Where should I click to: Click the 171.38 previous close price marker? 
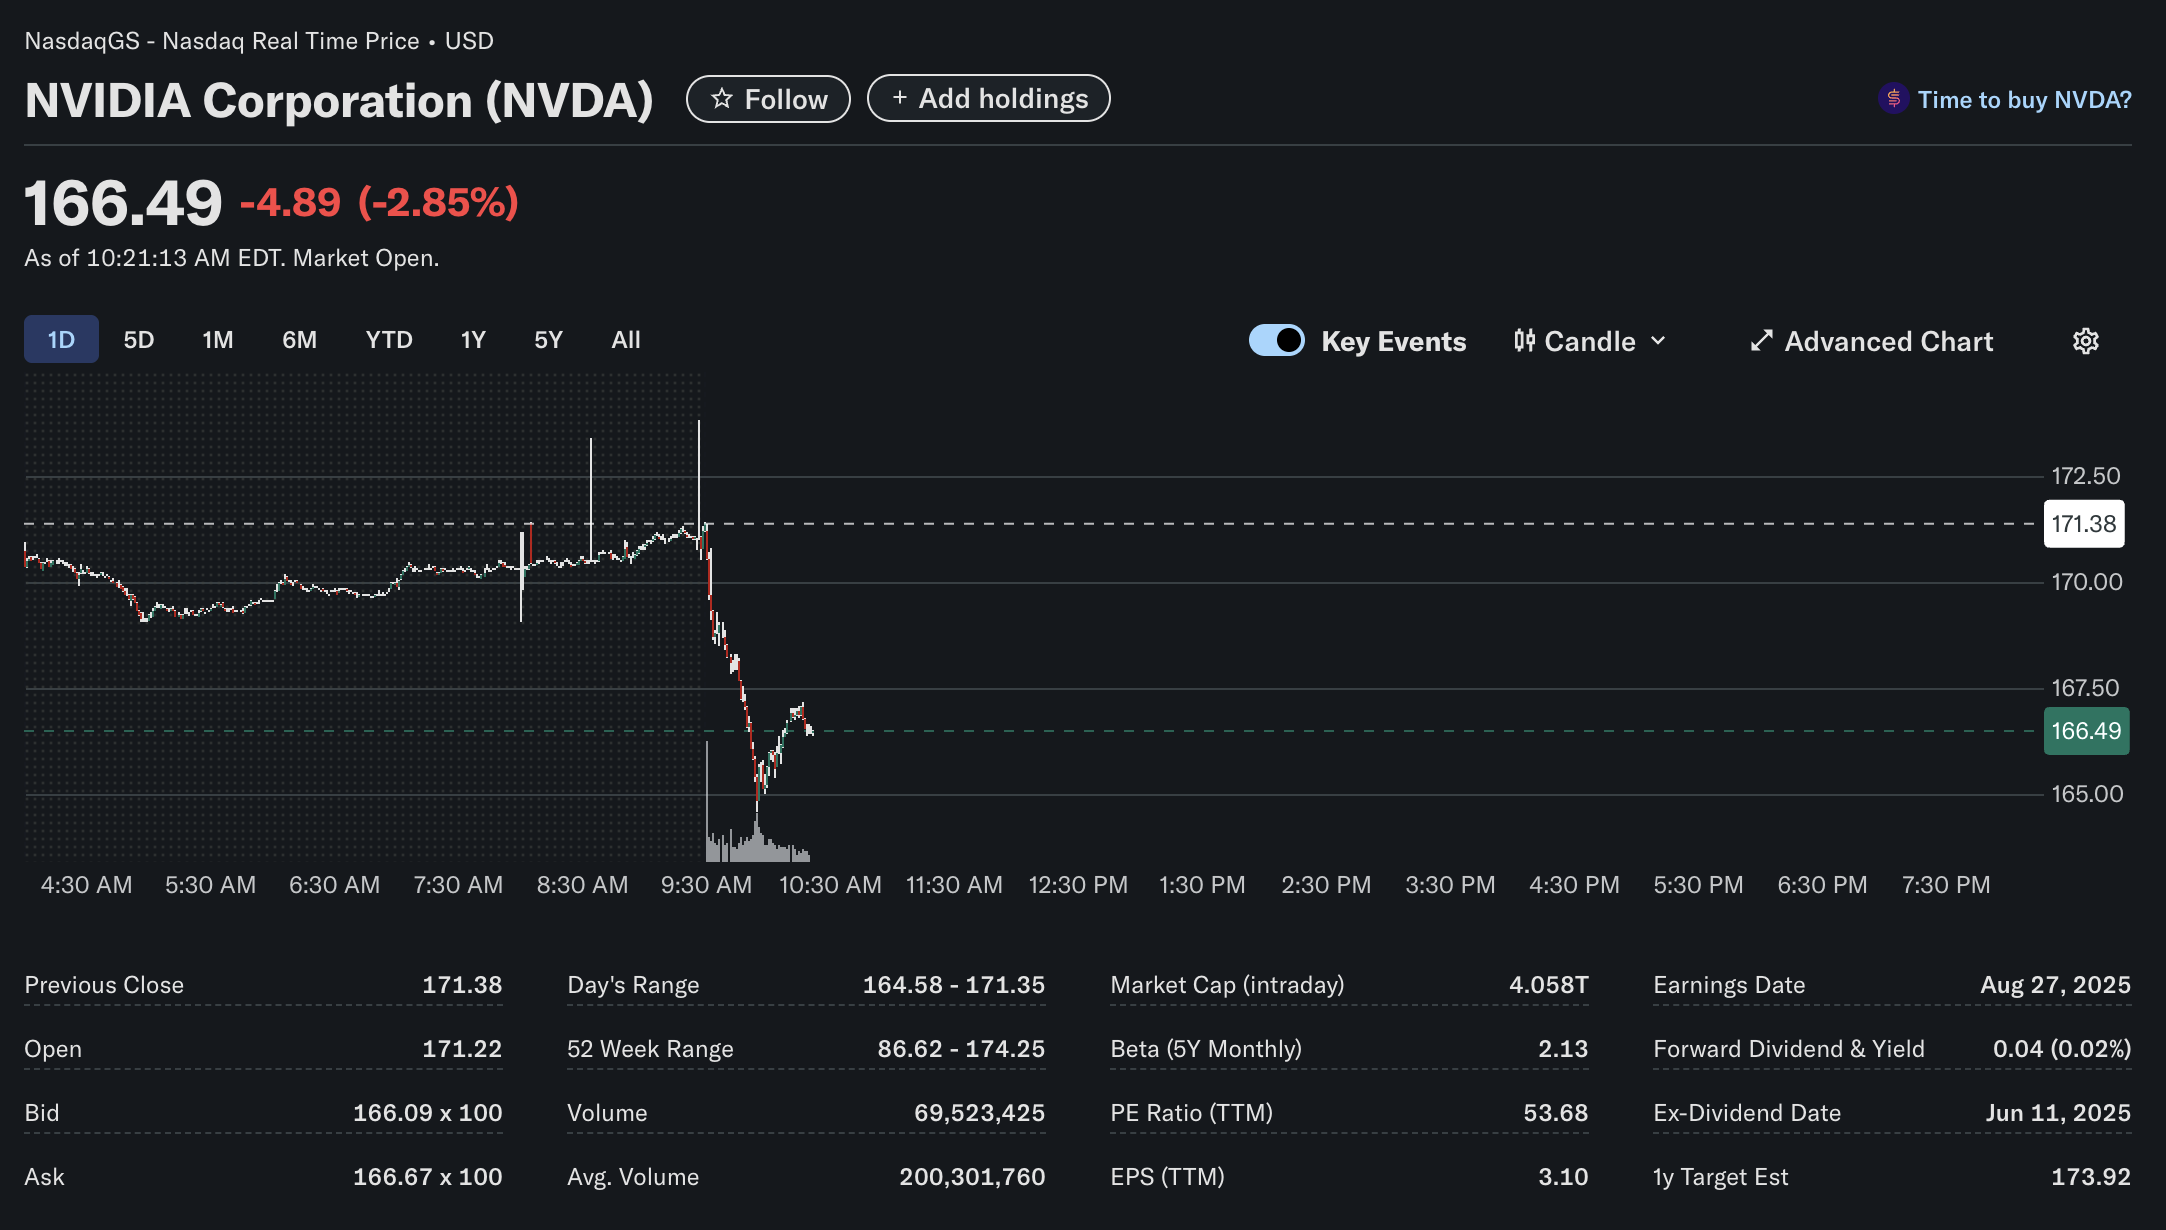(x=2084, y=524)
